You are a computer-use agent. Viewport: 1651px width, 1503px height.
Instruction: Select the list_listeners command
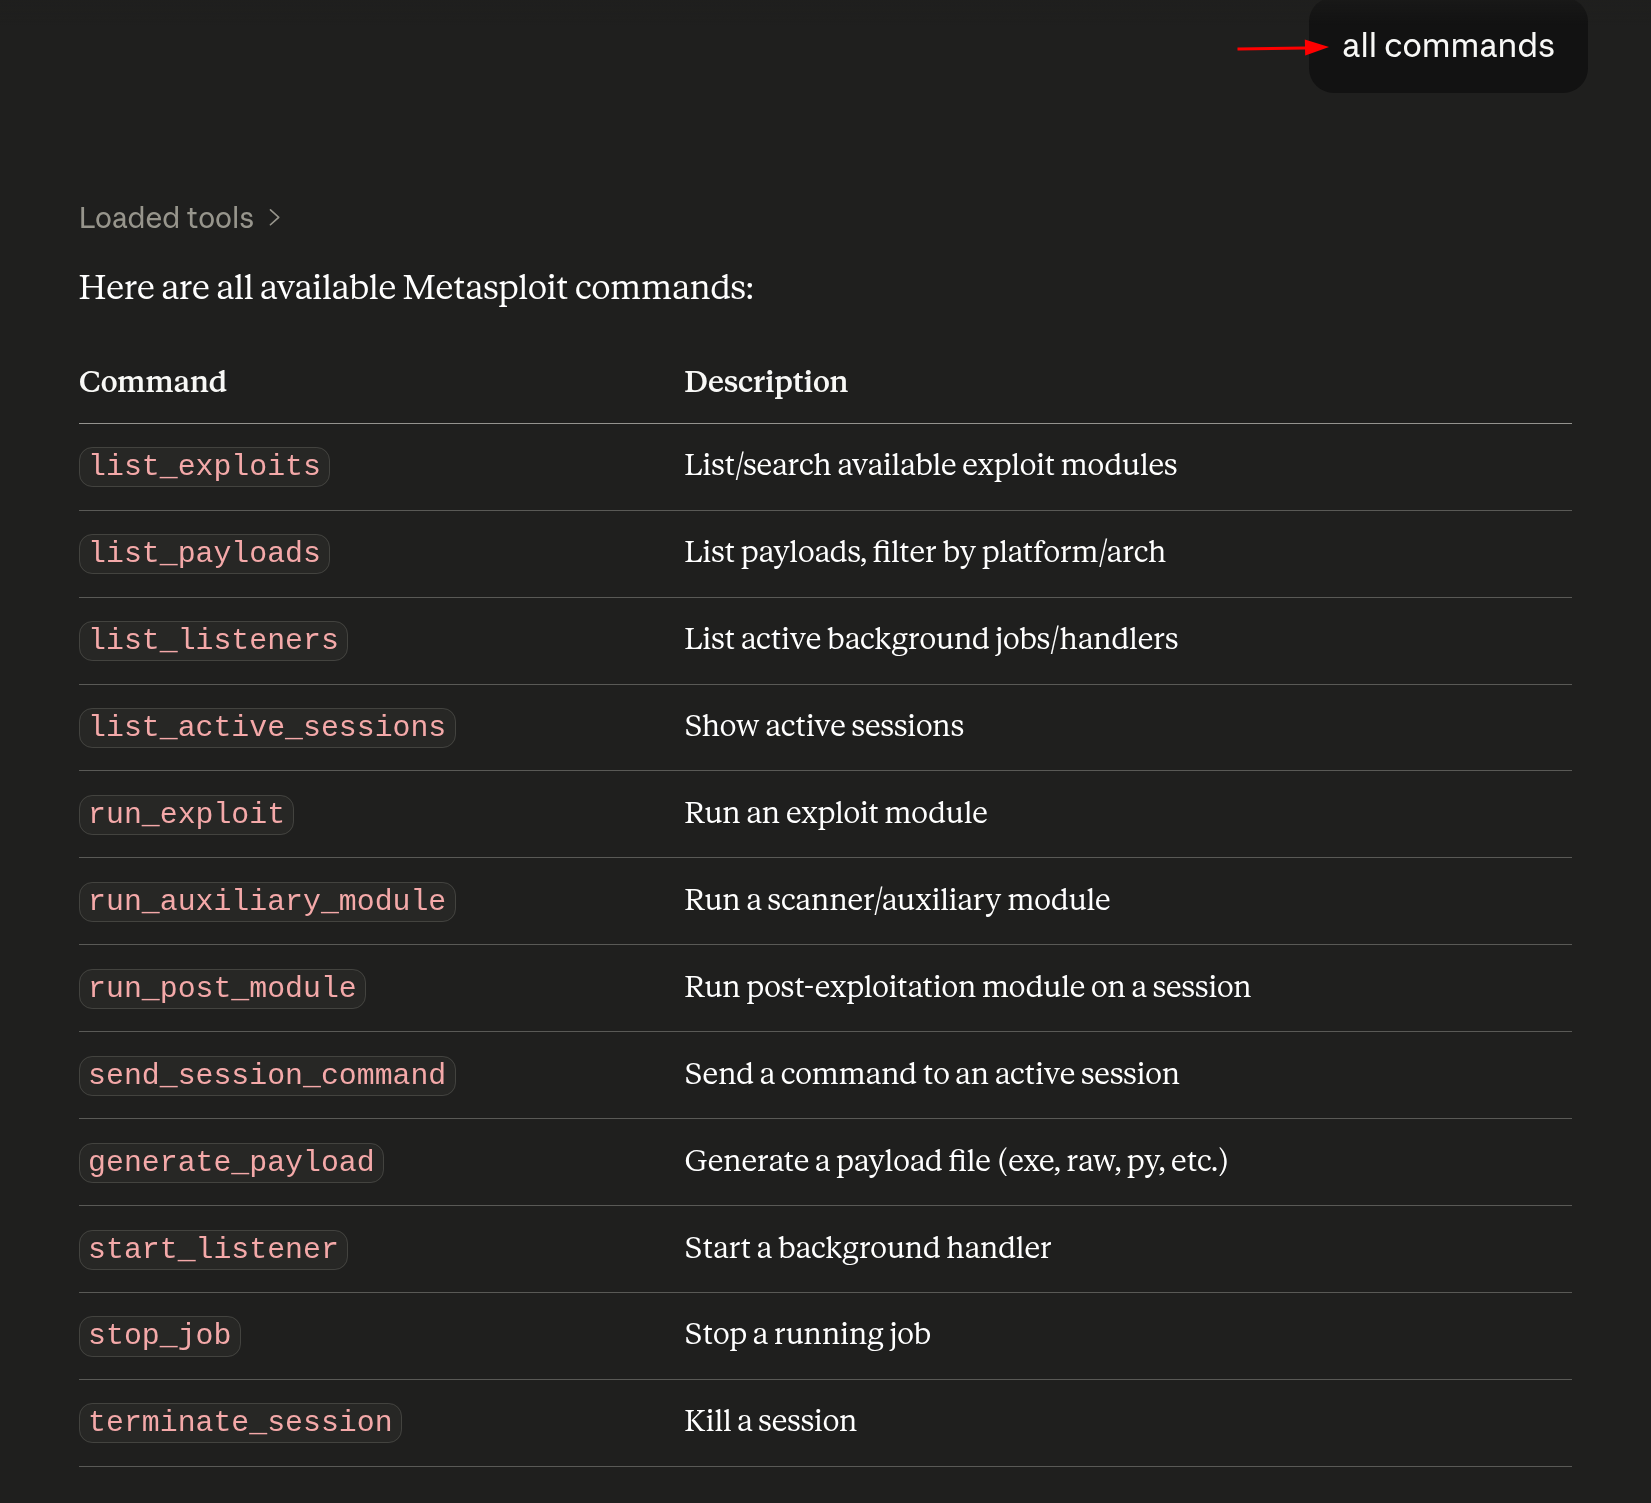coord(214,640)
